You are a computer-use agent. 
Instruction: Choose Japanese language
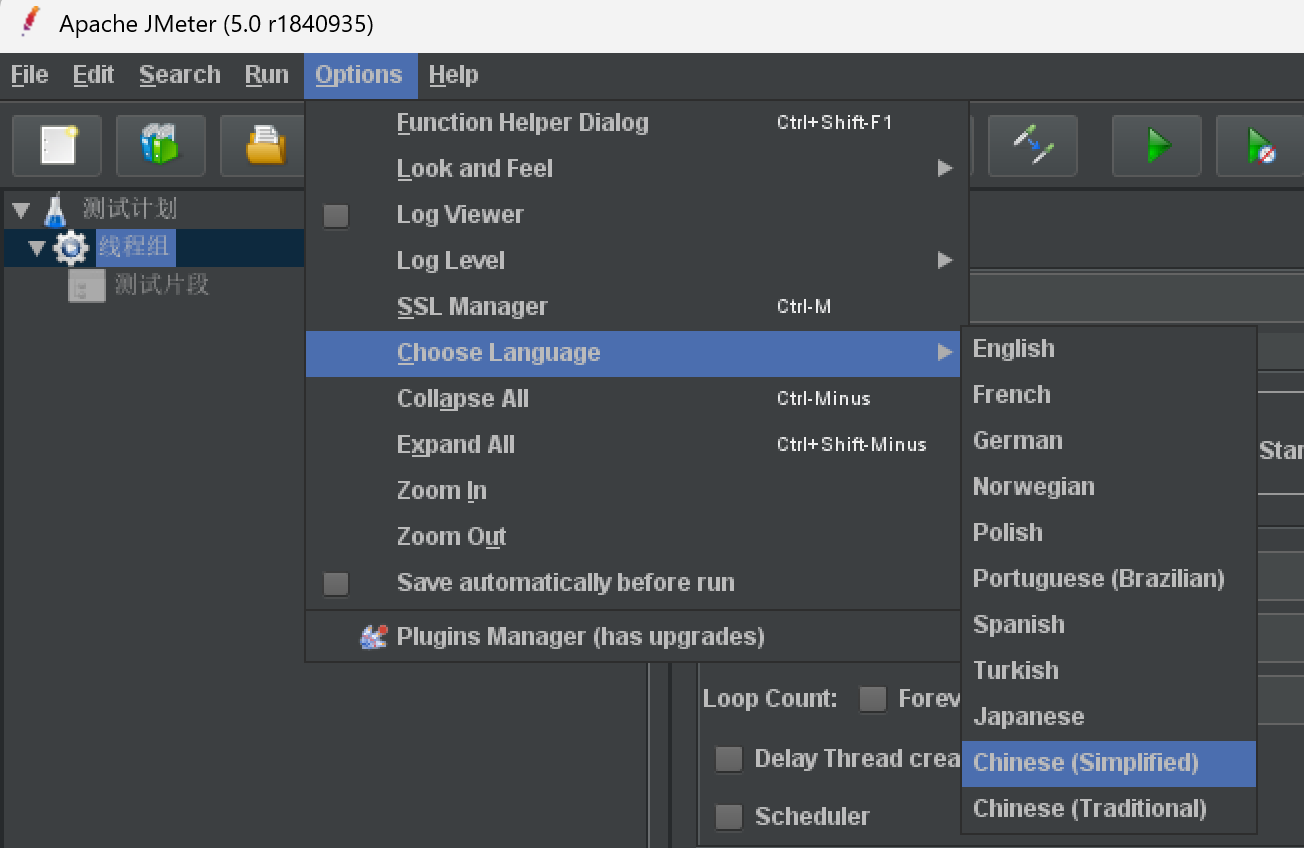point(1108,717)
